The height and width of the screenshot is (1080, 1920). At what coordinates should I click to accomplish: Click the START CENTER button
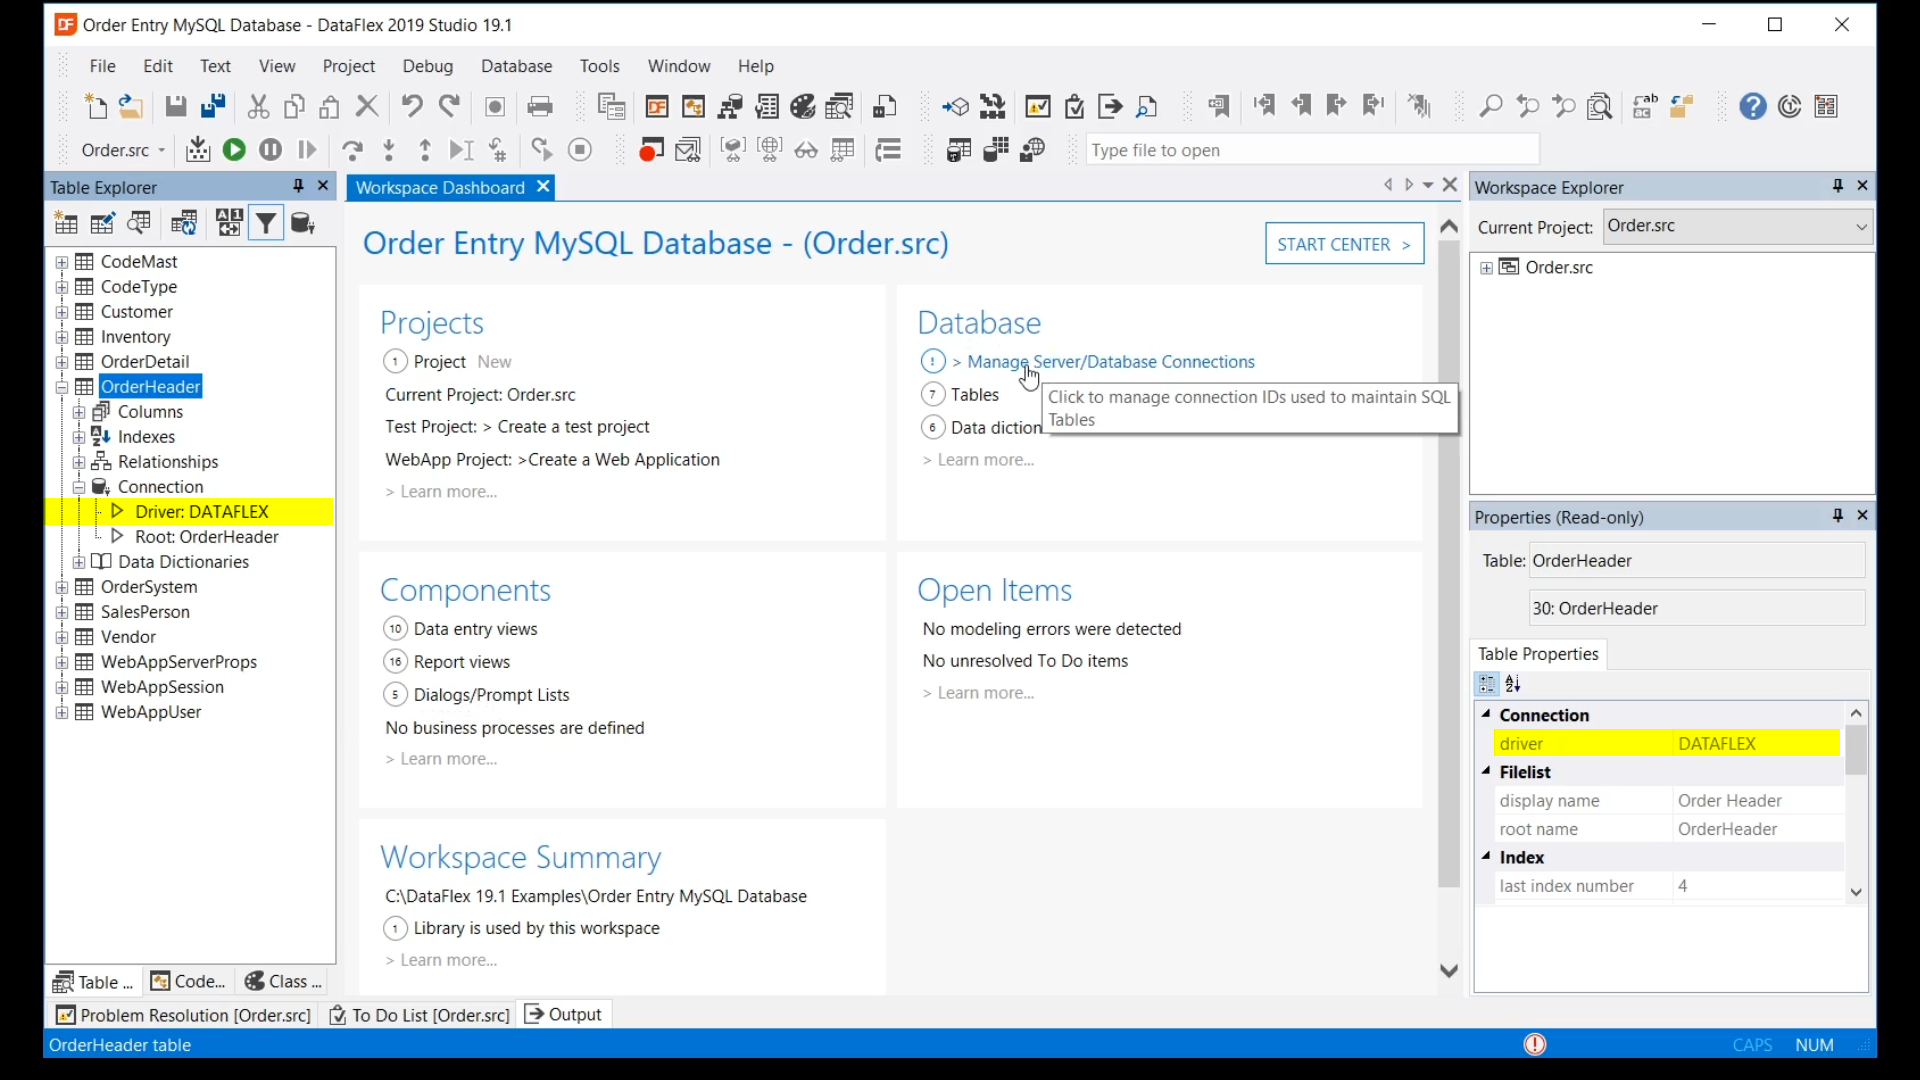point(1344,244)
